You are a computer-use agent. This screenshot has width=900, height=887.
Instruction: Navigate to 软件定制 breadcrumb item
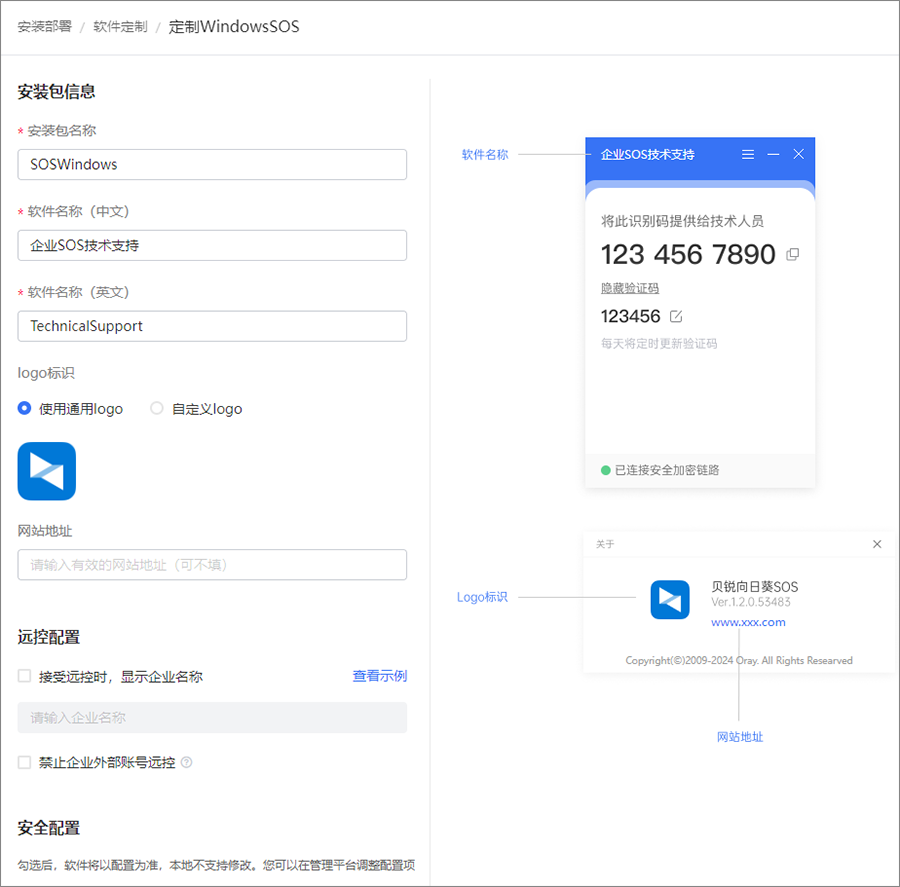pyautogui.click(x=120, y=27)
